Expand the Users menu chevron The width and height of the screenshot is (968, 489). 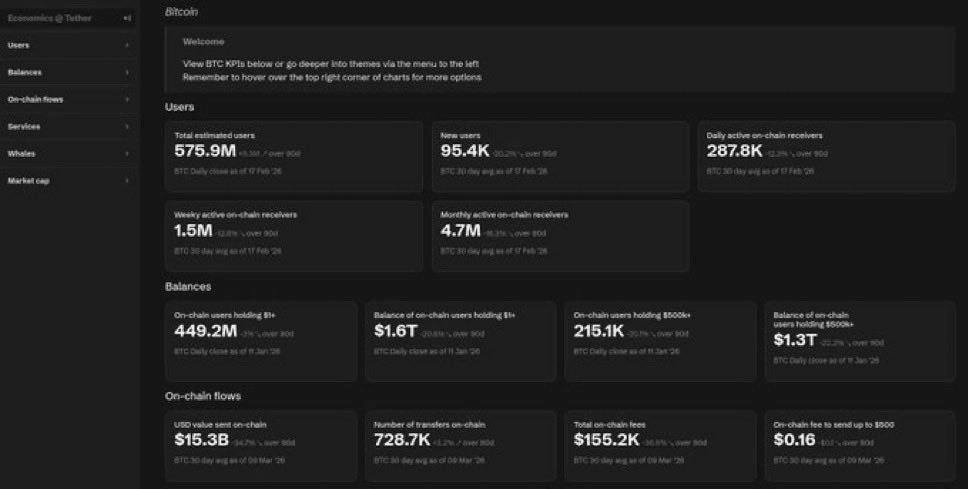pos(127,45)
